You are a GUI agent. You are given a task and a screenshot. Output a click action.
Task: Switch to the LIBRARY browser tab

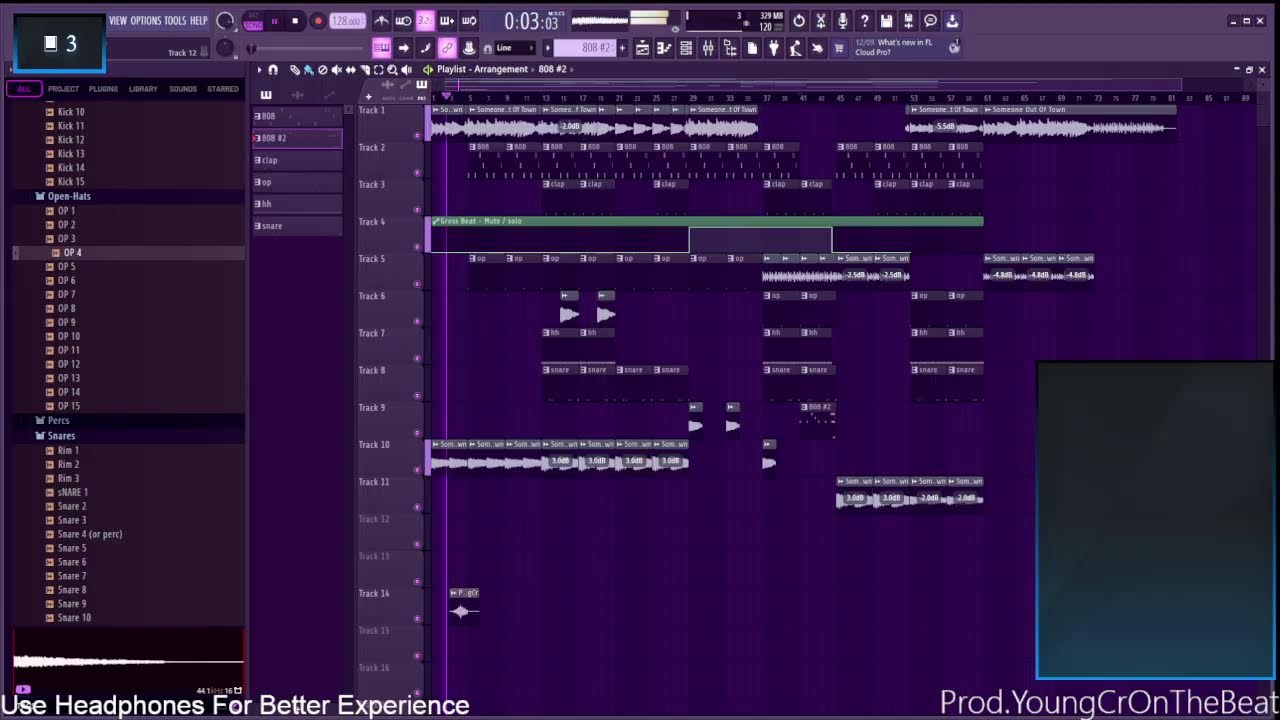[x=143, y=89]
